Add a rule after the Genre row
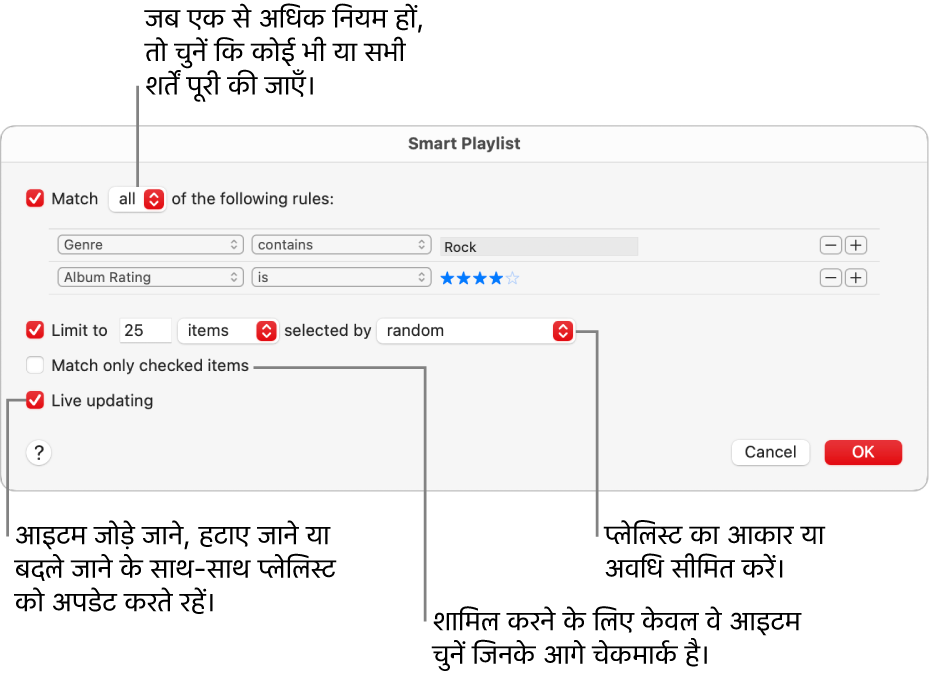931x678 pixels. [856, 245]
